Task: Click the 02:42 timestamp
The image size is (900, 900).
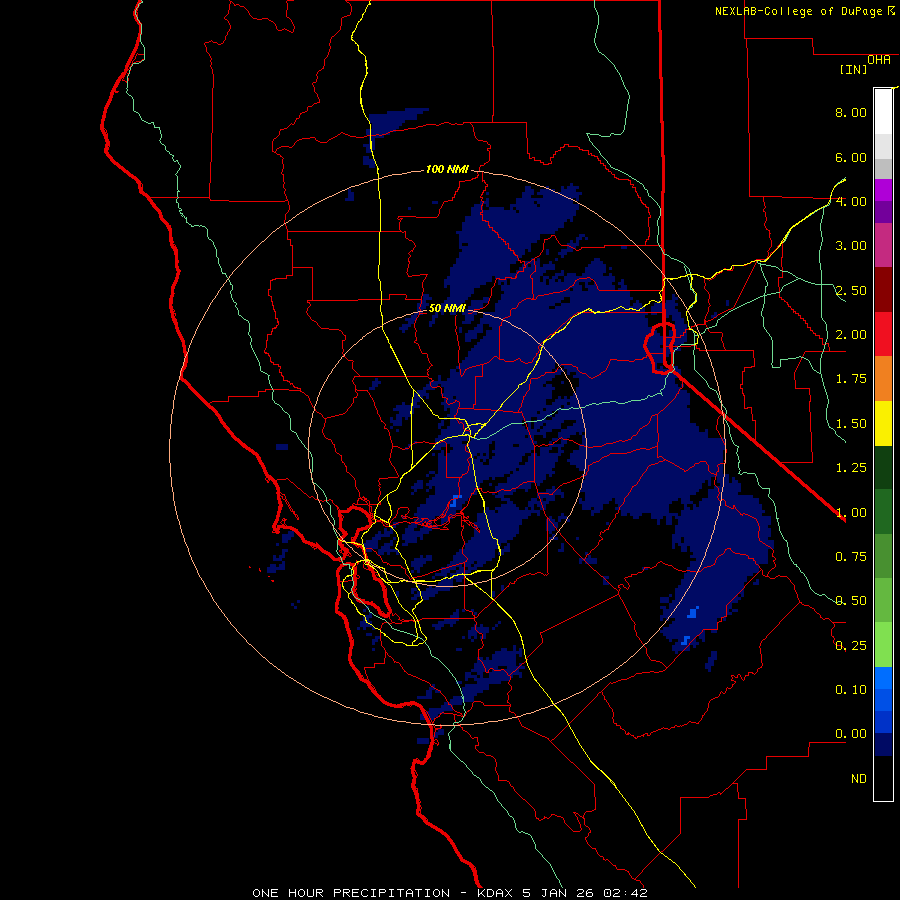Action: pyautogui.click(x=626, y=893)
